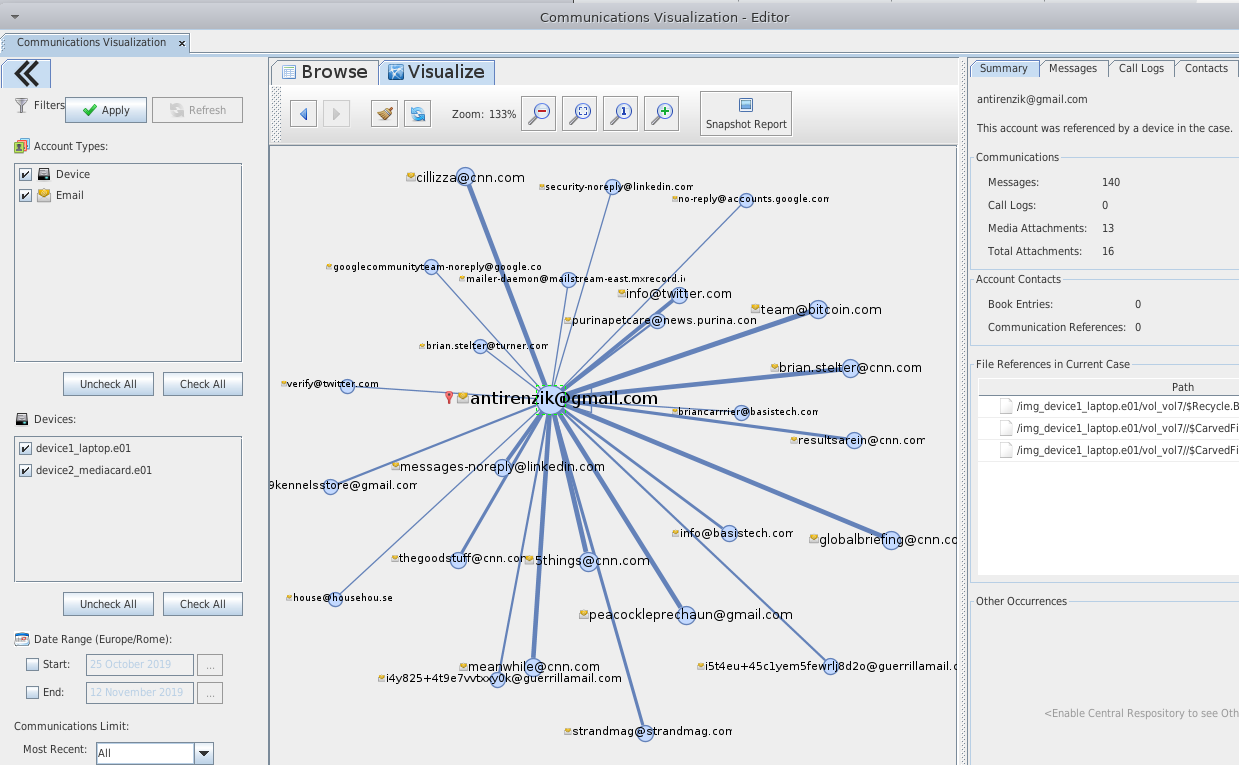Viewport: 1239px width, 765px height.
Task: Click the End date field
Action: tap(140, 692)
